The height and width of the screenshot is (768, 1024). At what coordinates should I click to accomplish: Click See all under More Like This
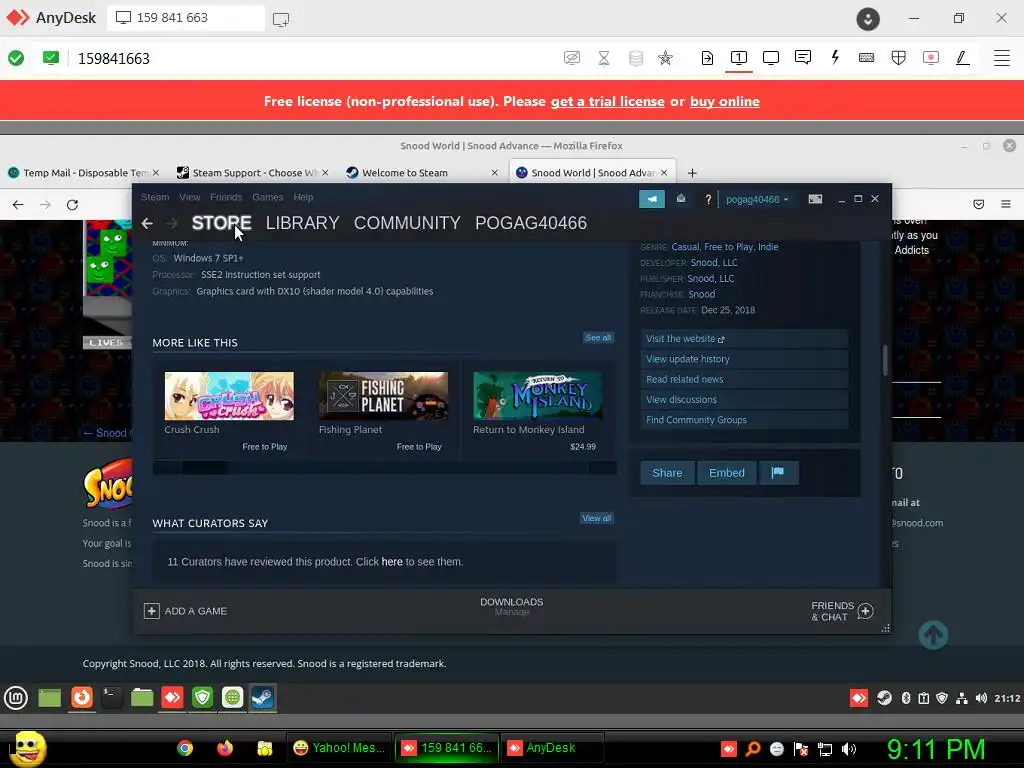click(x=598, y=338)
